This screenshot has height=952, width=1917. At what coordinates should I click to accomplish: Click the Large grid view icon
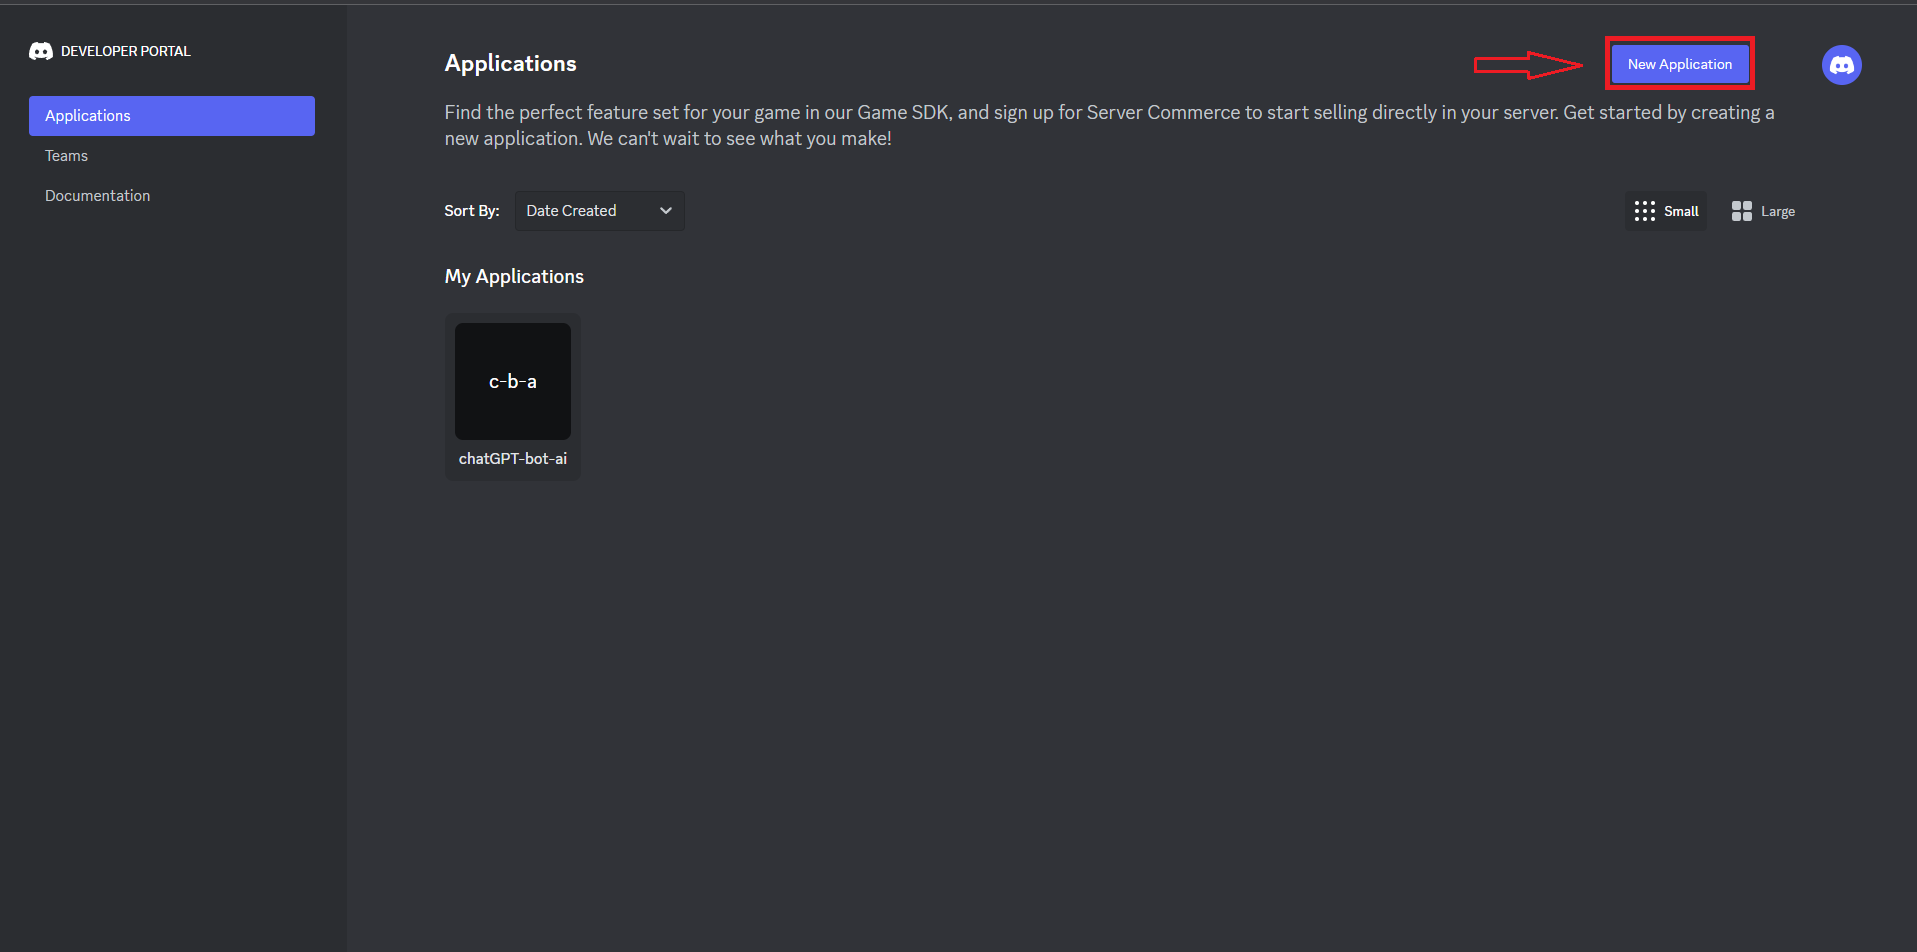click(x=1741, y=210)
